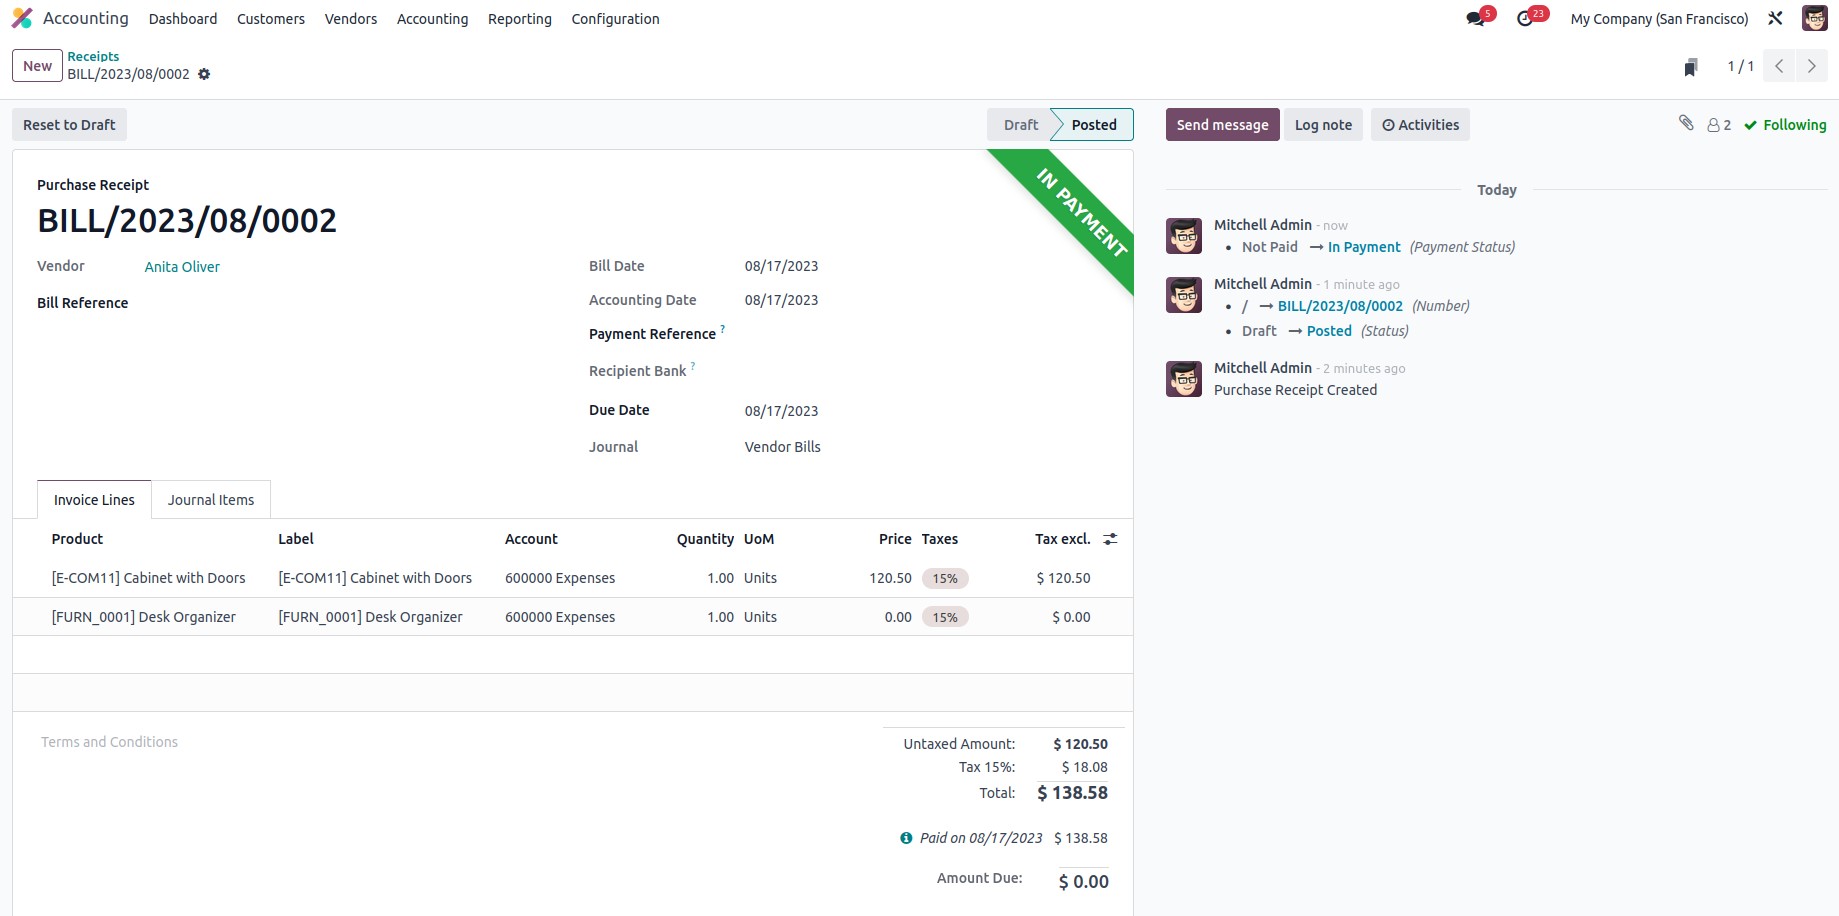Viewport: 1839px width, 916px height.
Task: Click the Amount Due $ 0.00 value
Action: [x=1083, y=882]
